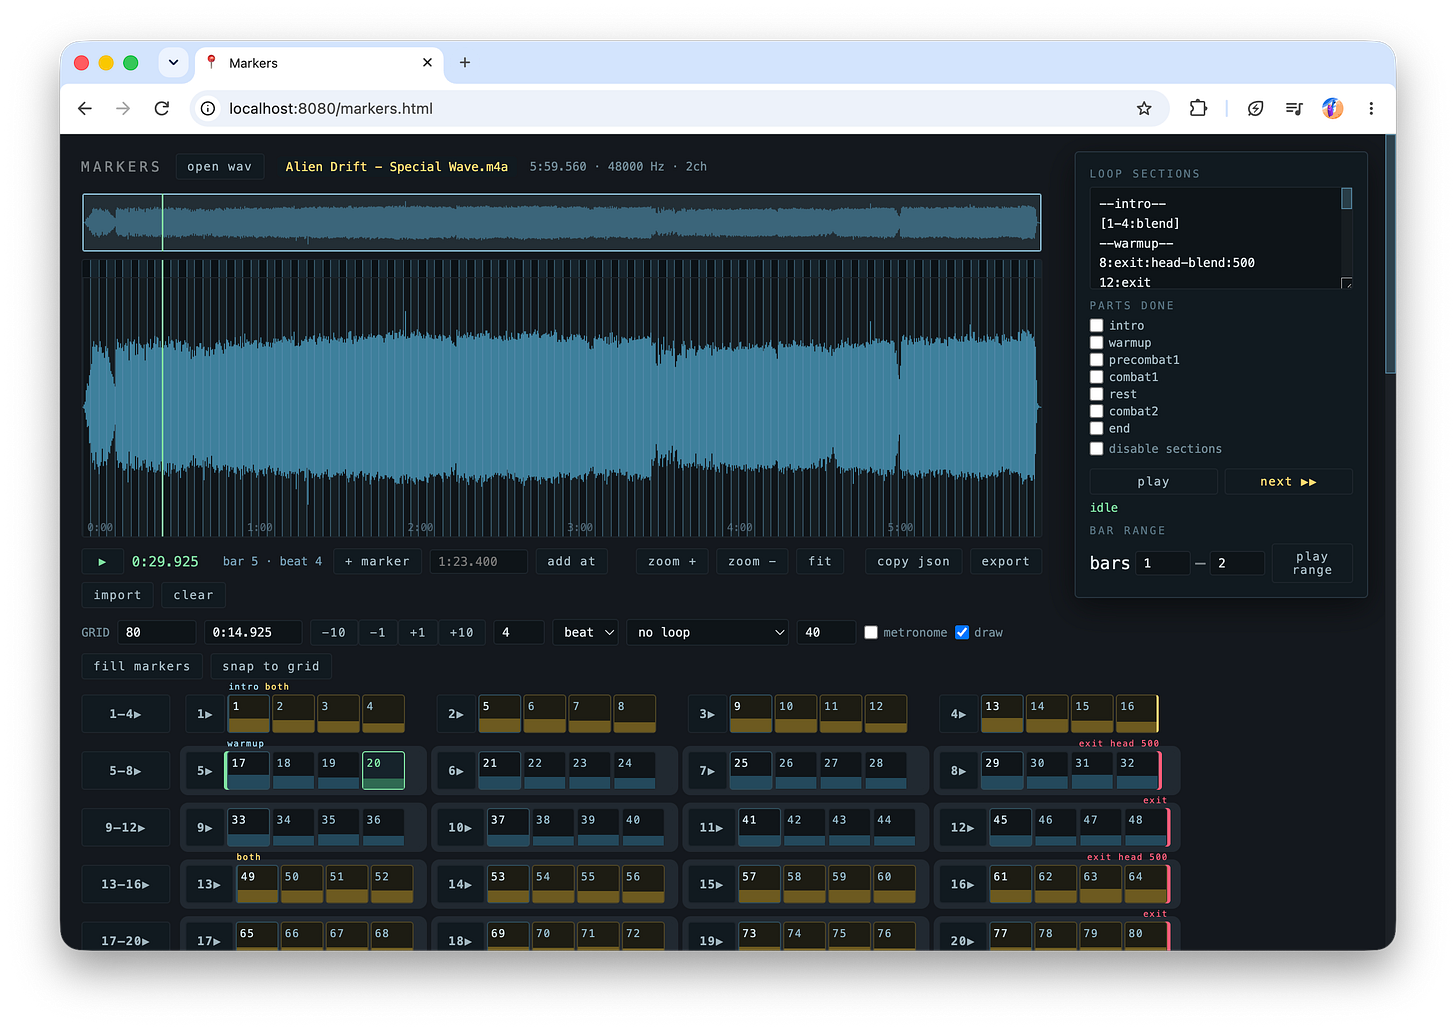
Task: Click the export button
Action: click(1005, 562)
